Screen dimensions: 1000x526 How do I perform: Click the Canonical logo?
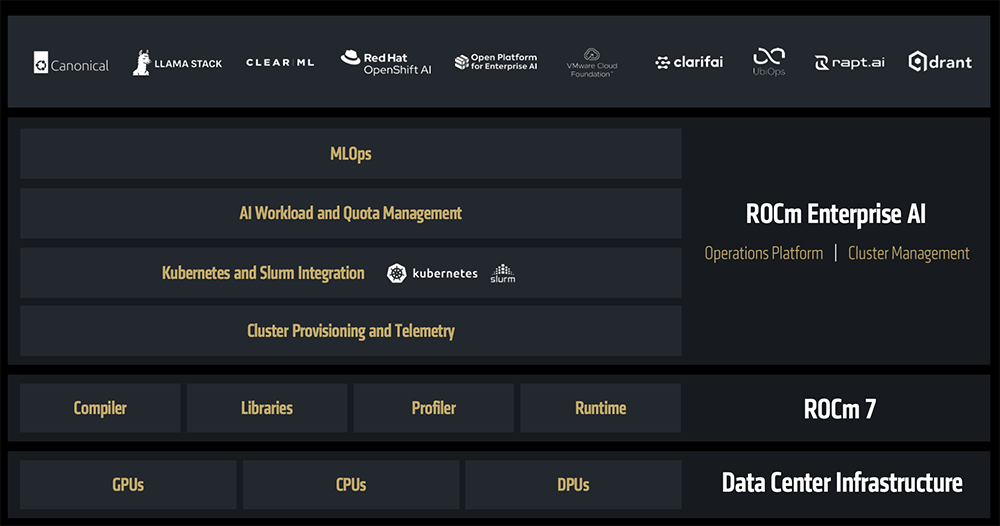(x=71, y=64)
